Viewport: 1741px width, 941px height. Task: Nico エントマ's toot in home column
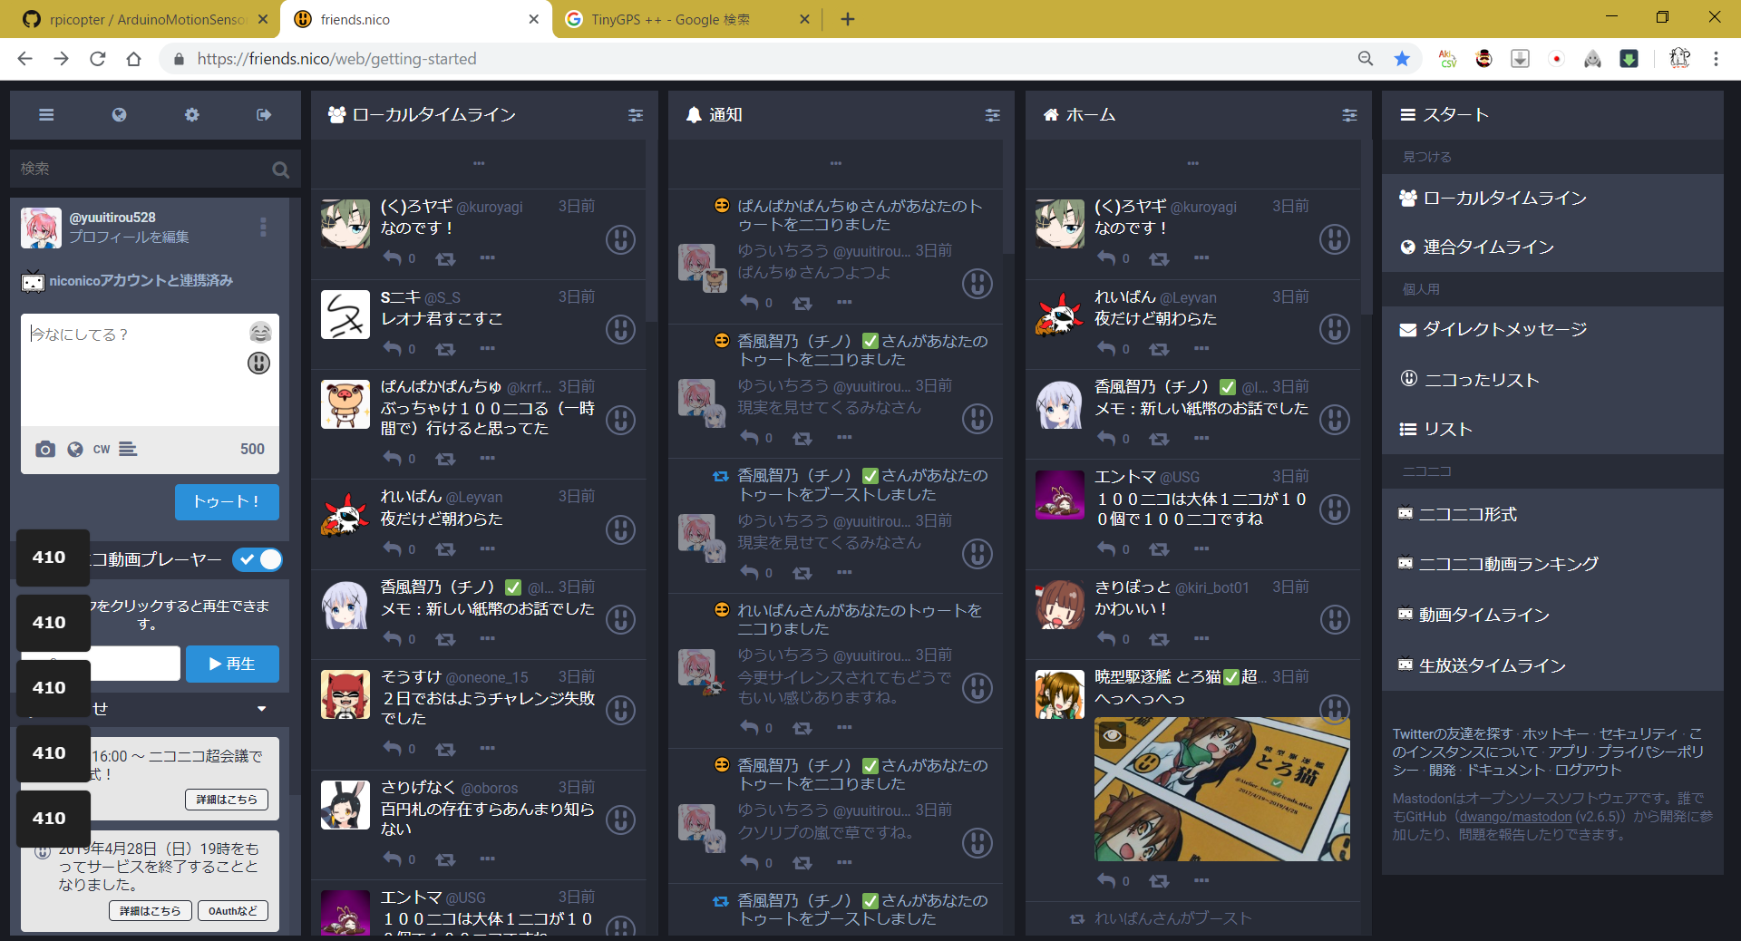tap(1335, 510)
